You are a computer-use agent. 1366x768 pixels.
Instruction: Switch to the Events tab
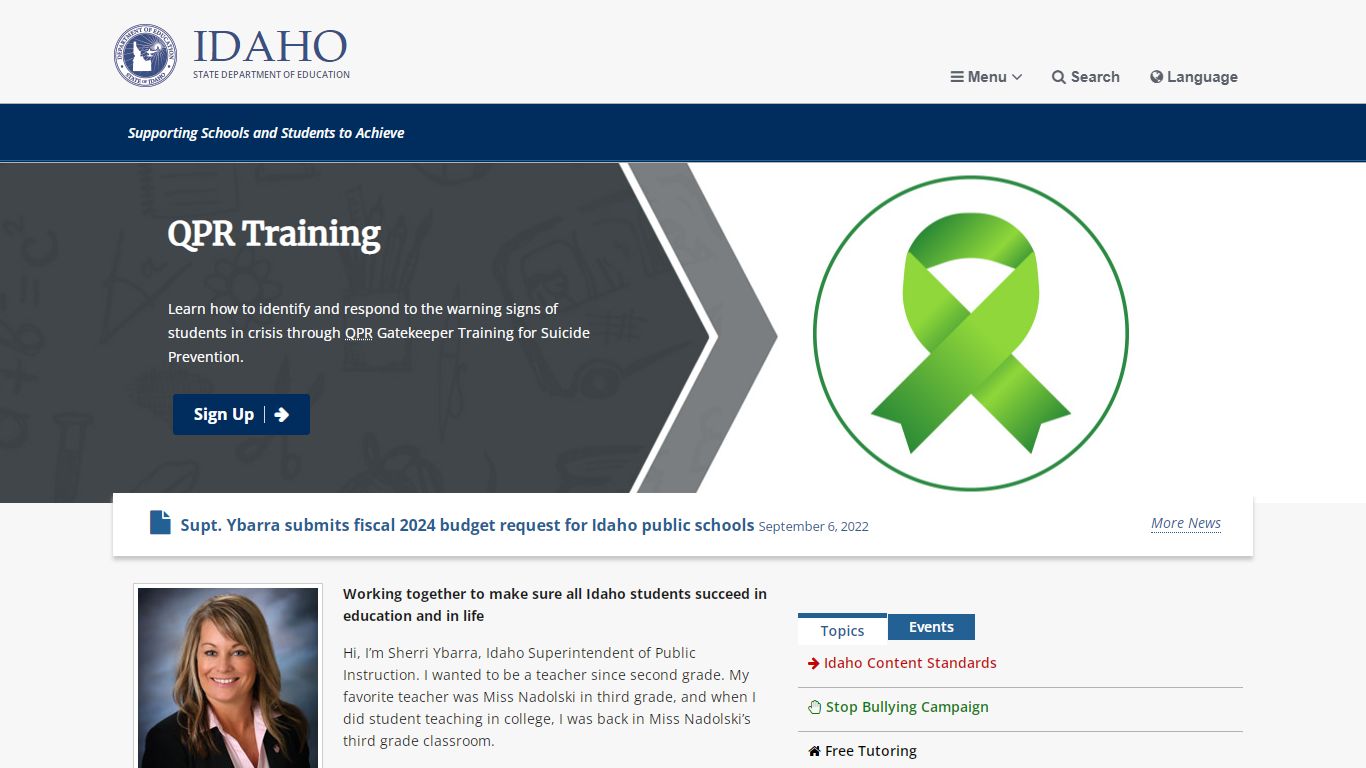[x=931, y=627]
